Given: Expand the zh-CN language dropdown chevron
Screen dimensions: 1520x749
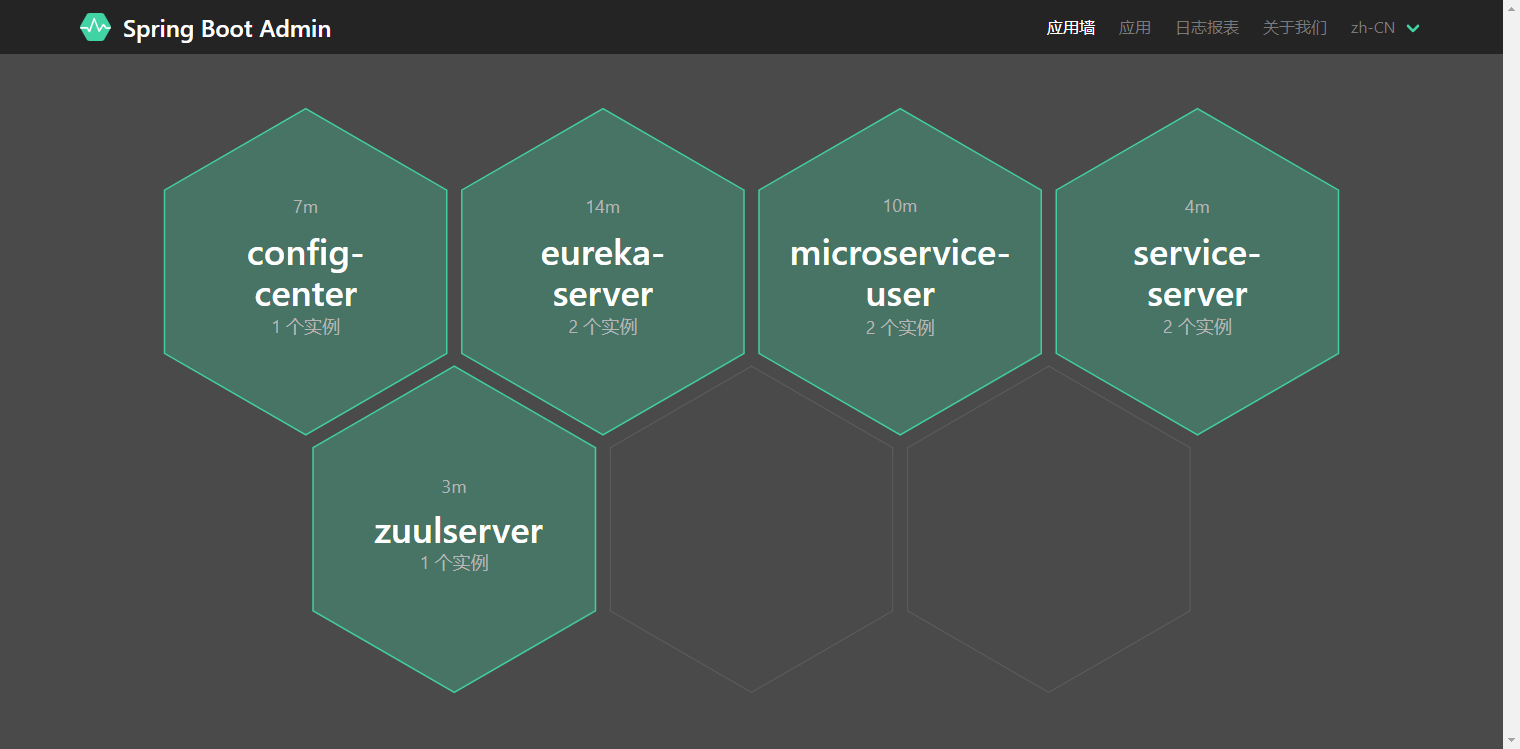Looking at the screenshot, I should [1413, 28].
